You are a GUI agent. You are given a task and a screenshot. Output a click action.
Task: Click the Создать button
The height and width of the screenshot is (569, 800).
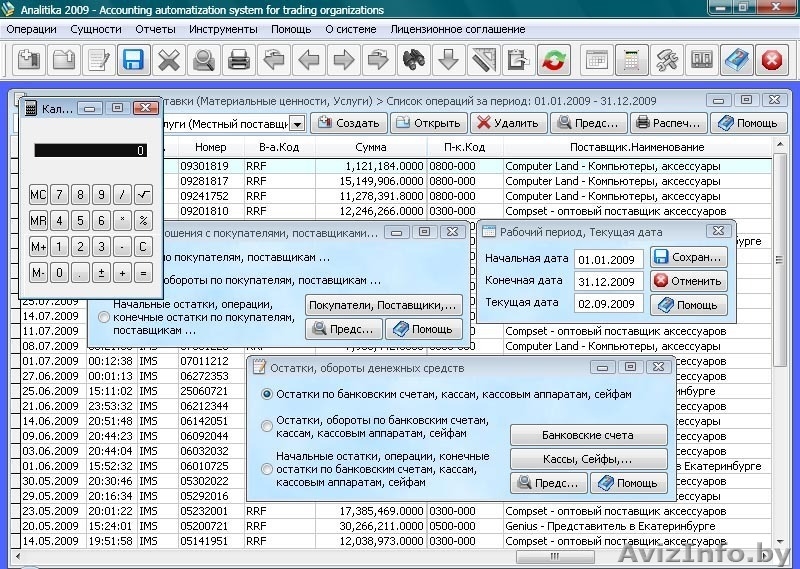(x=348, y=123)
